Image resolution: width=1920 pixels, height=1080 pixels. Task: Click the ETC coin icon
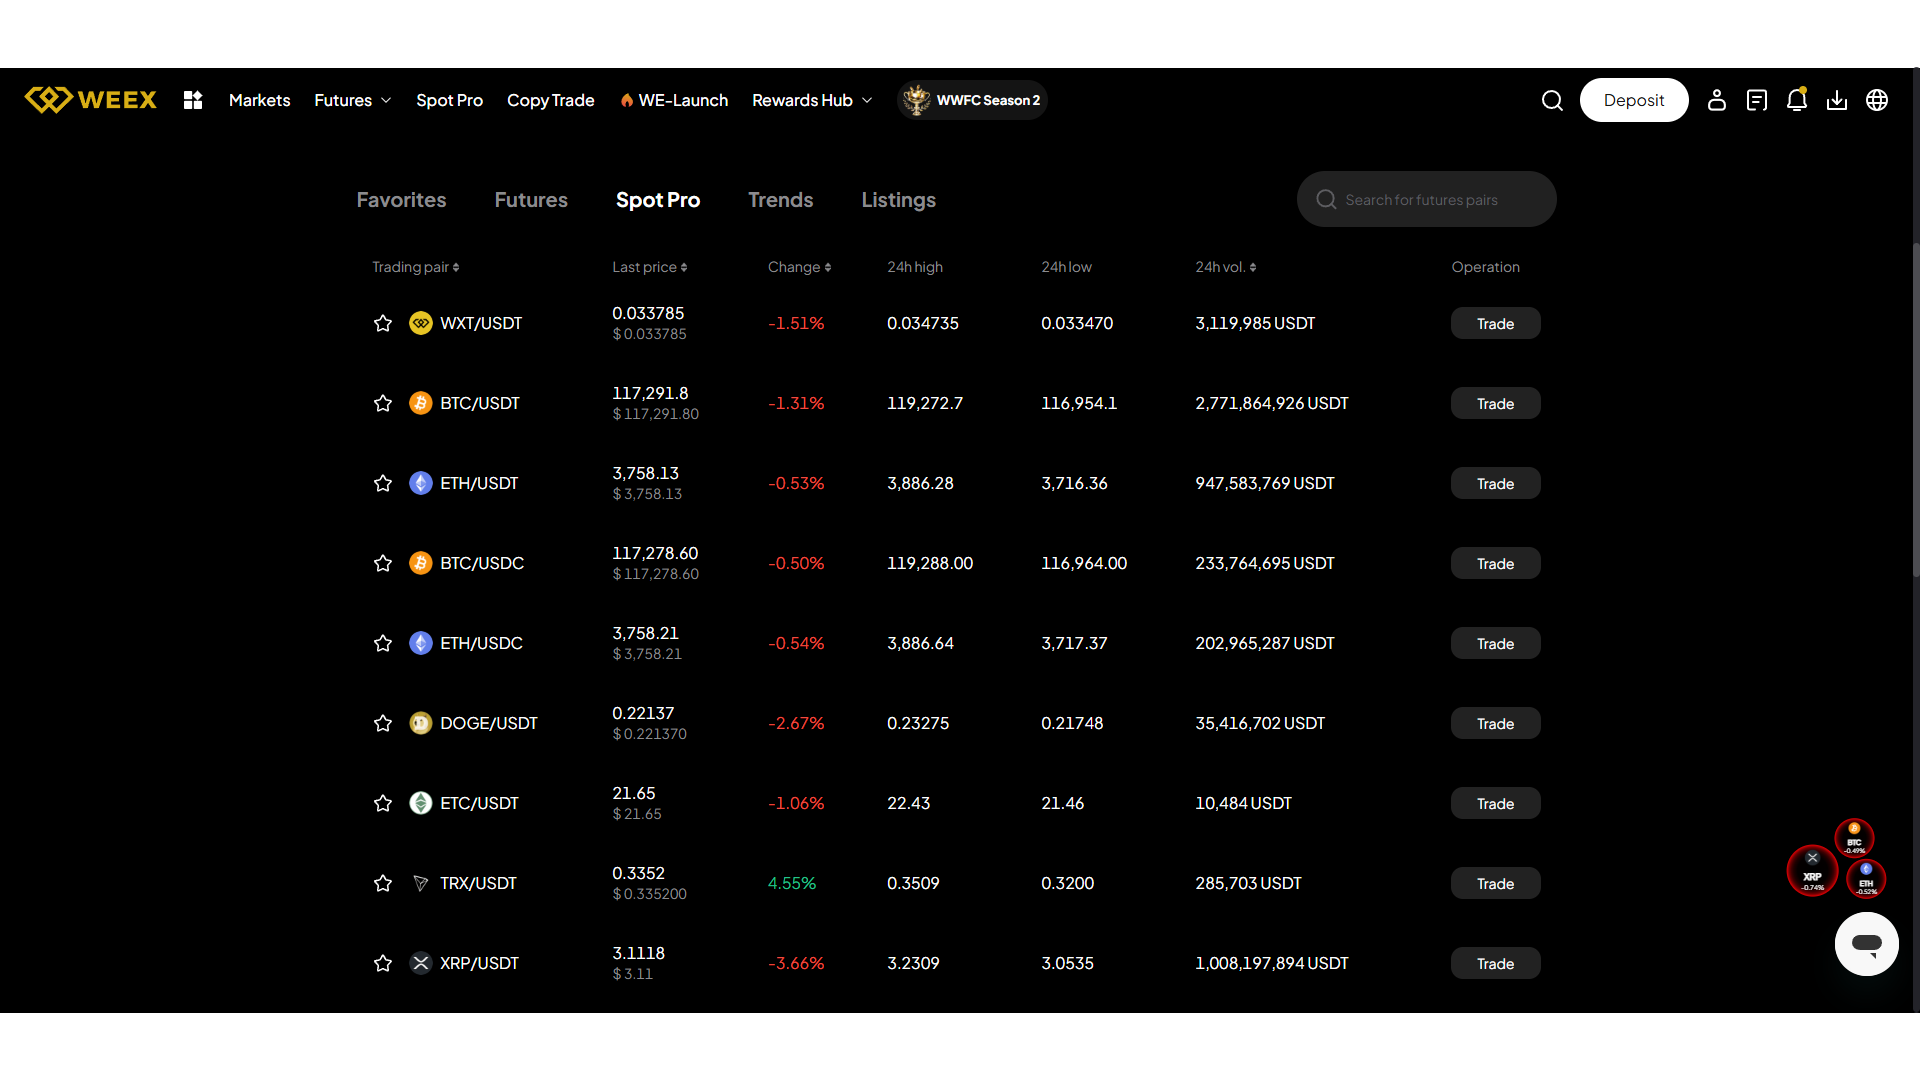tap(421, 803)
